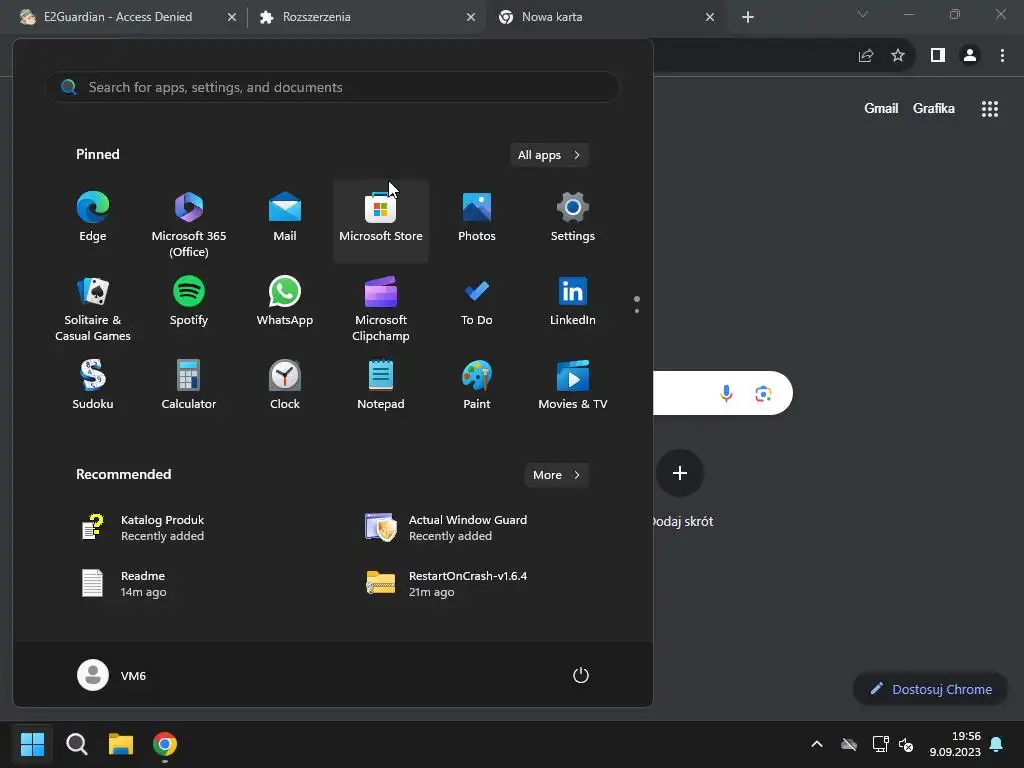Open the VM6 user account menu
The image size is (1024, 768).
tap(112, 675)
